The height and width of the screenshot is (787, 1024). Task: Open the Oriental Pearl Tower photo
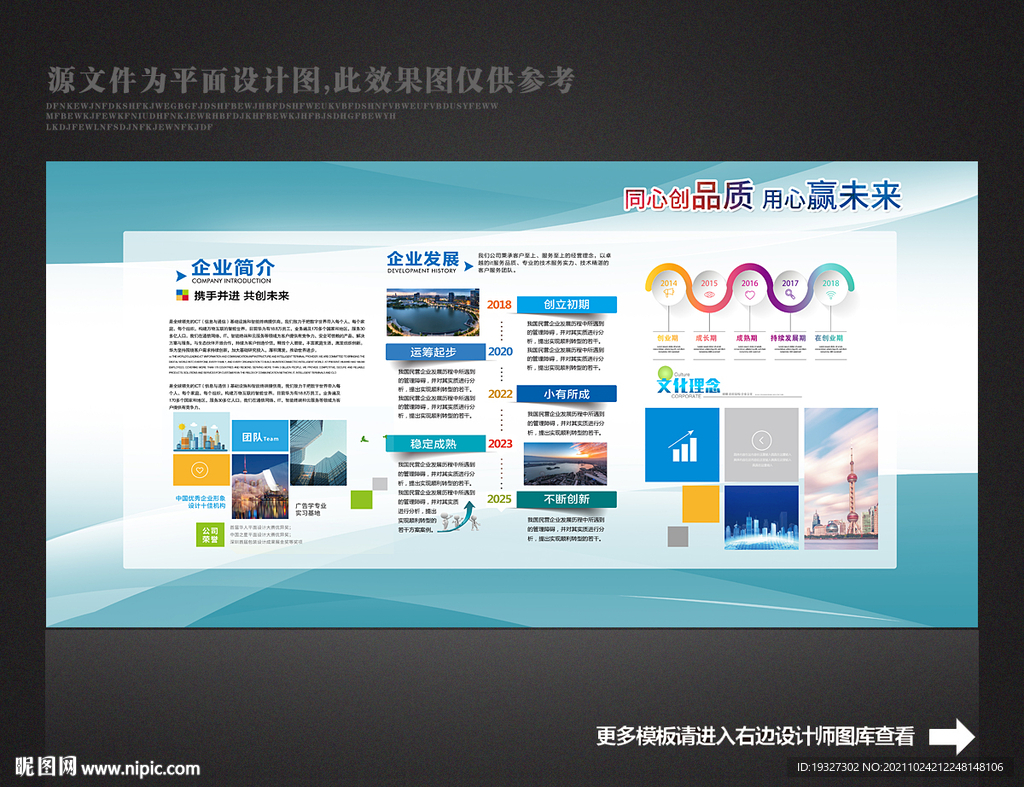click(x=841, y=479)
